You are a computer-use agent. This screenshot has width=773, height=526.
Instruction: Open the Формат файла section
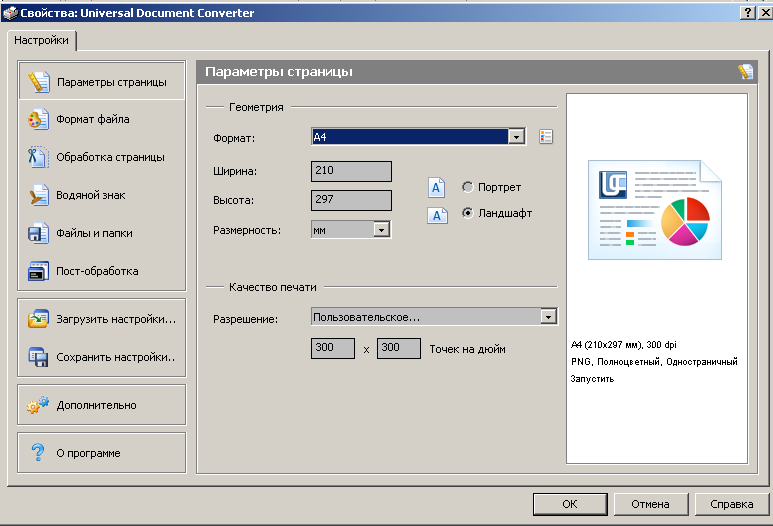[x=102, y=119]
